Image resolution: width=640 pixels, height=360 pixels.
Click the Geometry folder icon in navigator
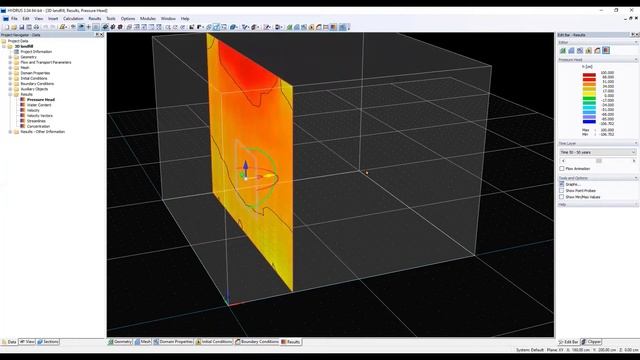(x=17, y=57)
